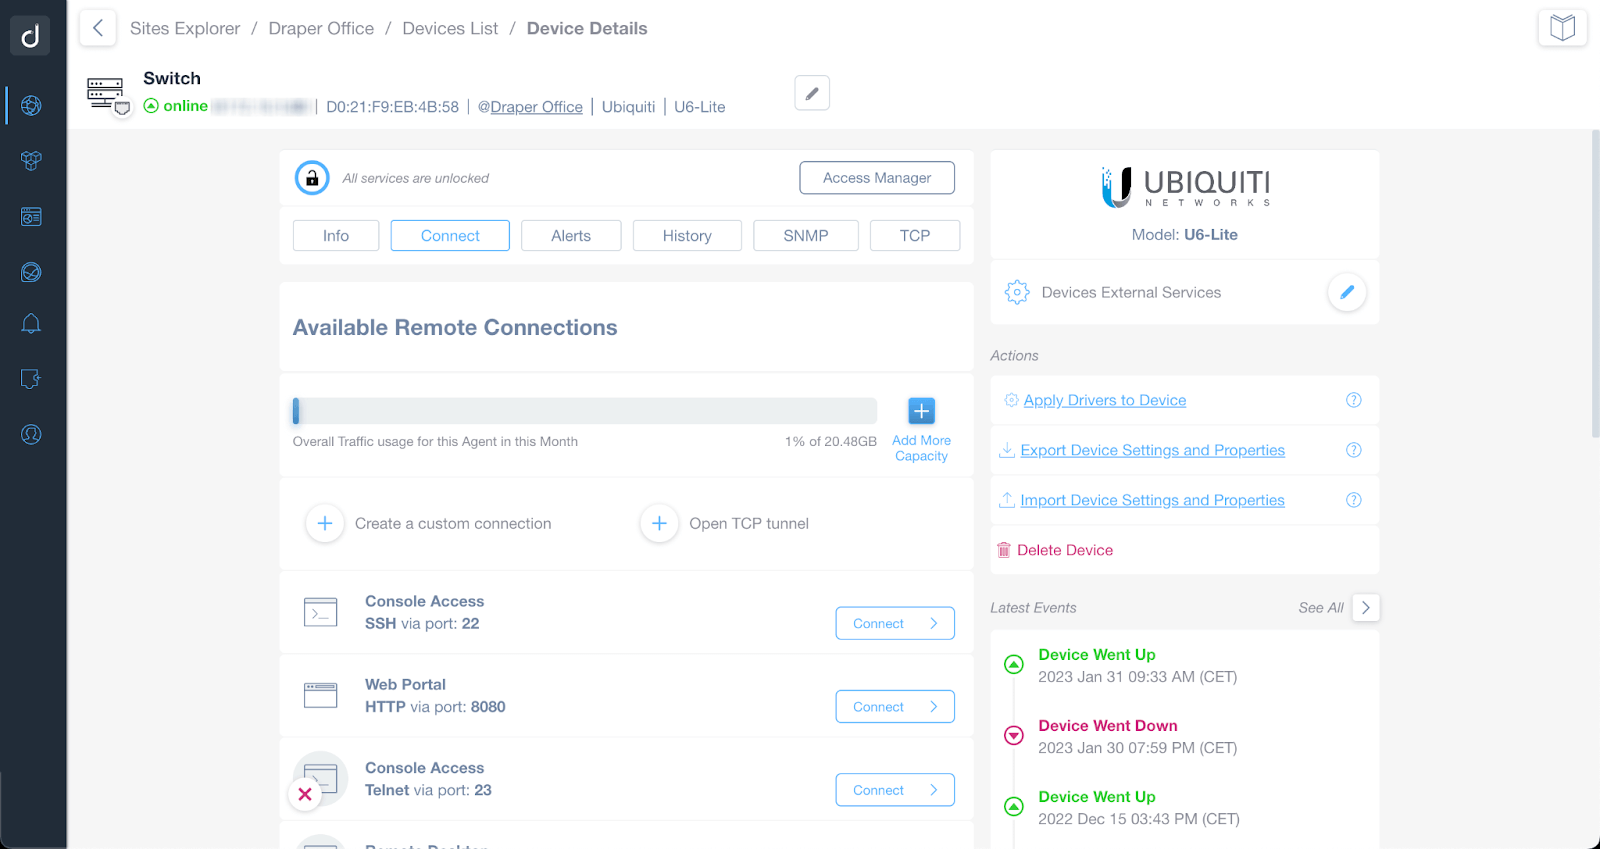Click the MAC address D0:21:F9:EB:4B:58
Viewport: 1600px width, 849px height.
tap(392, 107)
